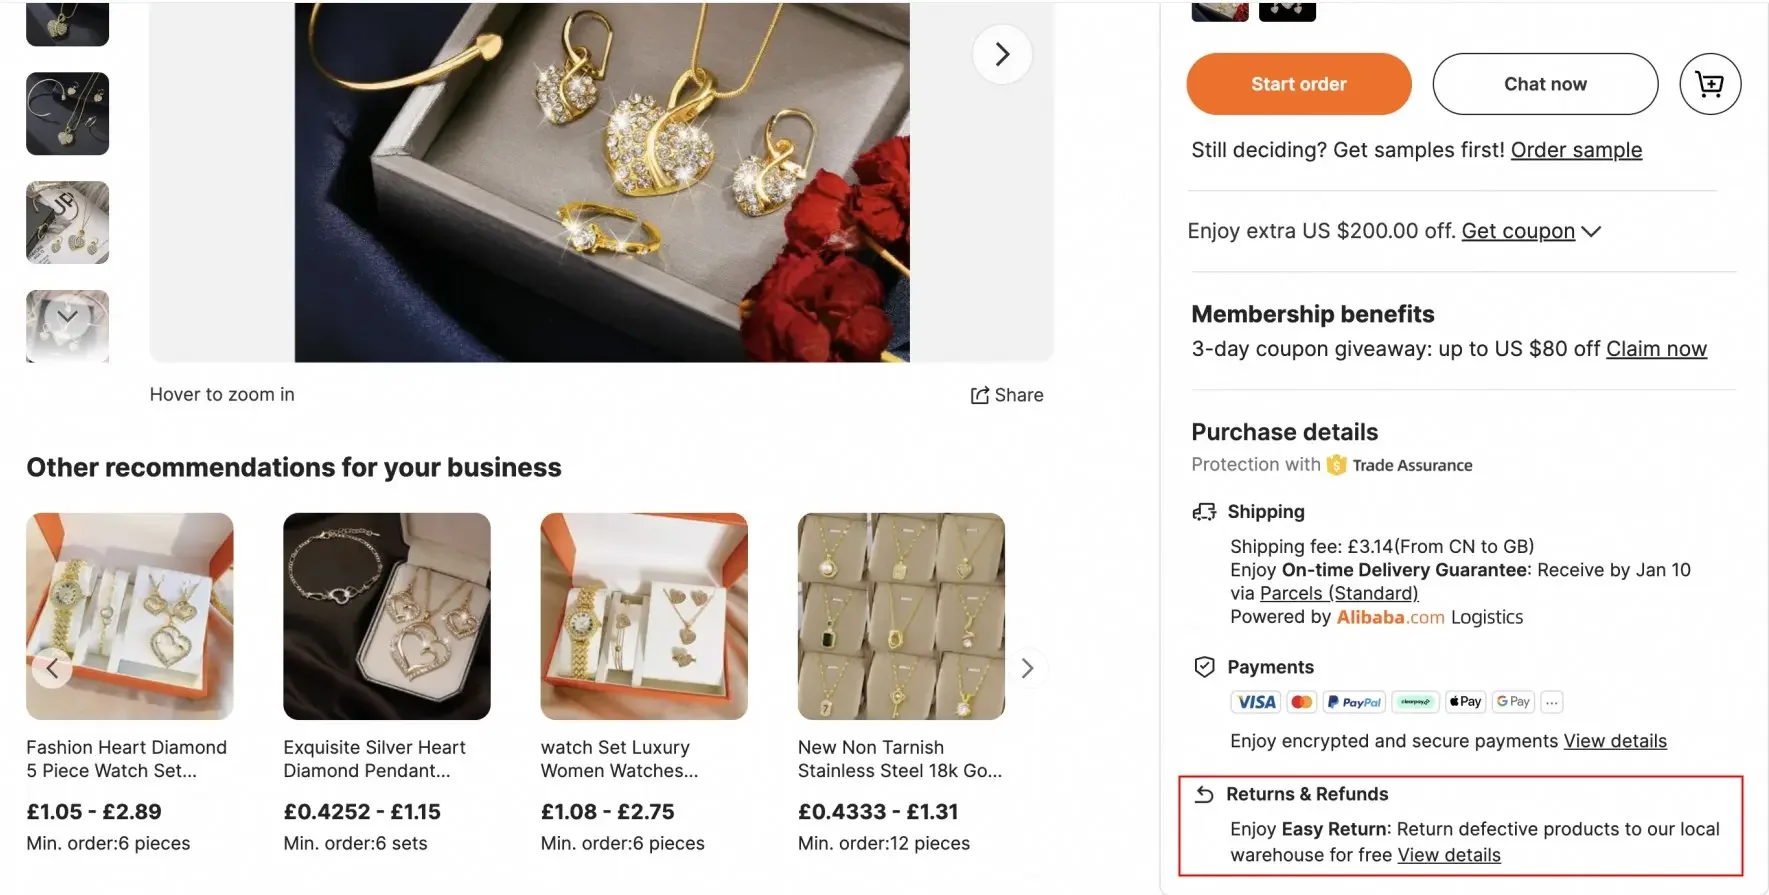Click Claim now for the coupon giveaway
The image size is (1769, 895).
click(1656, 348)
